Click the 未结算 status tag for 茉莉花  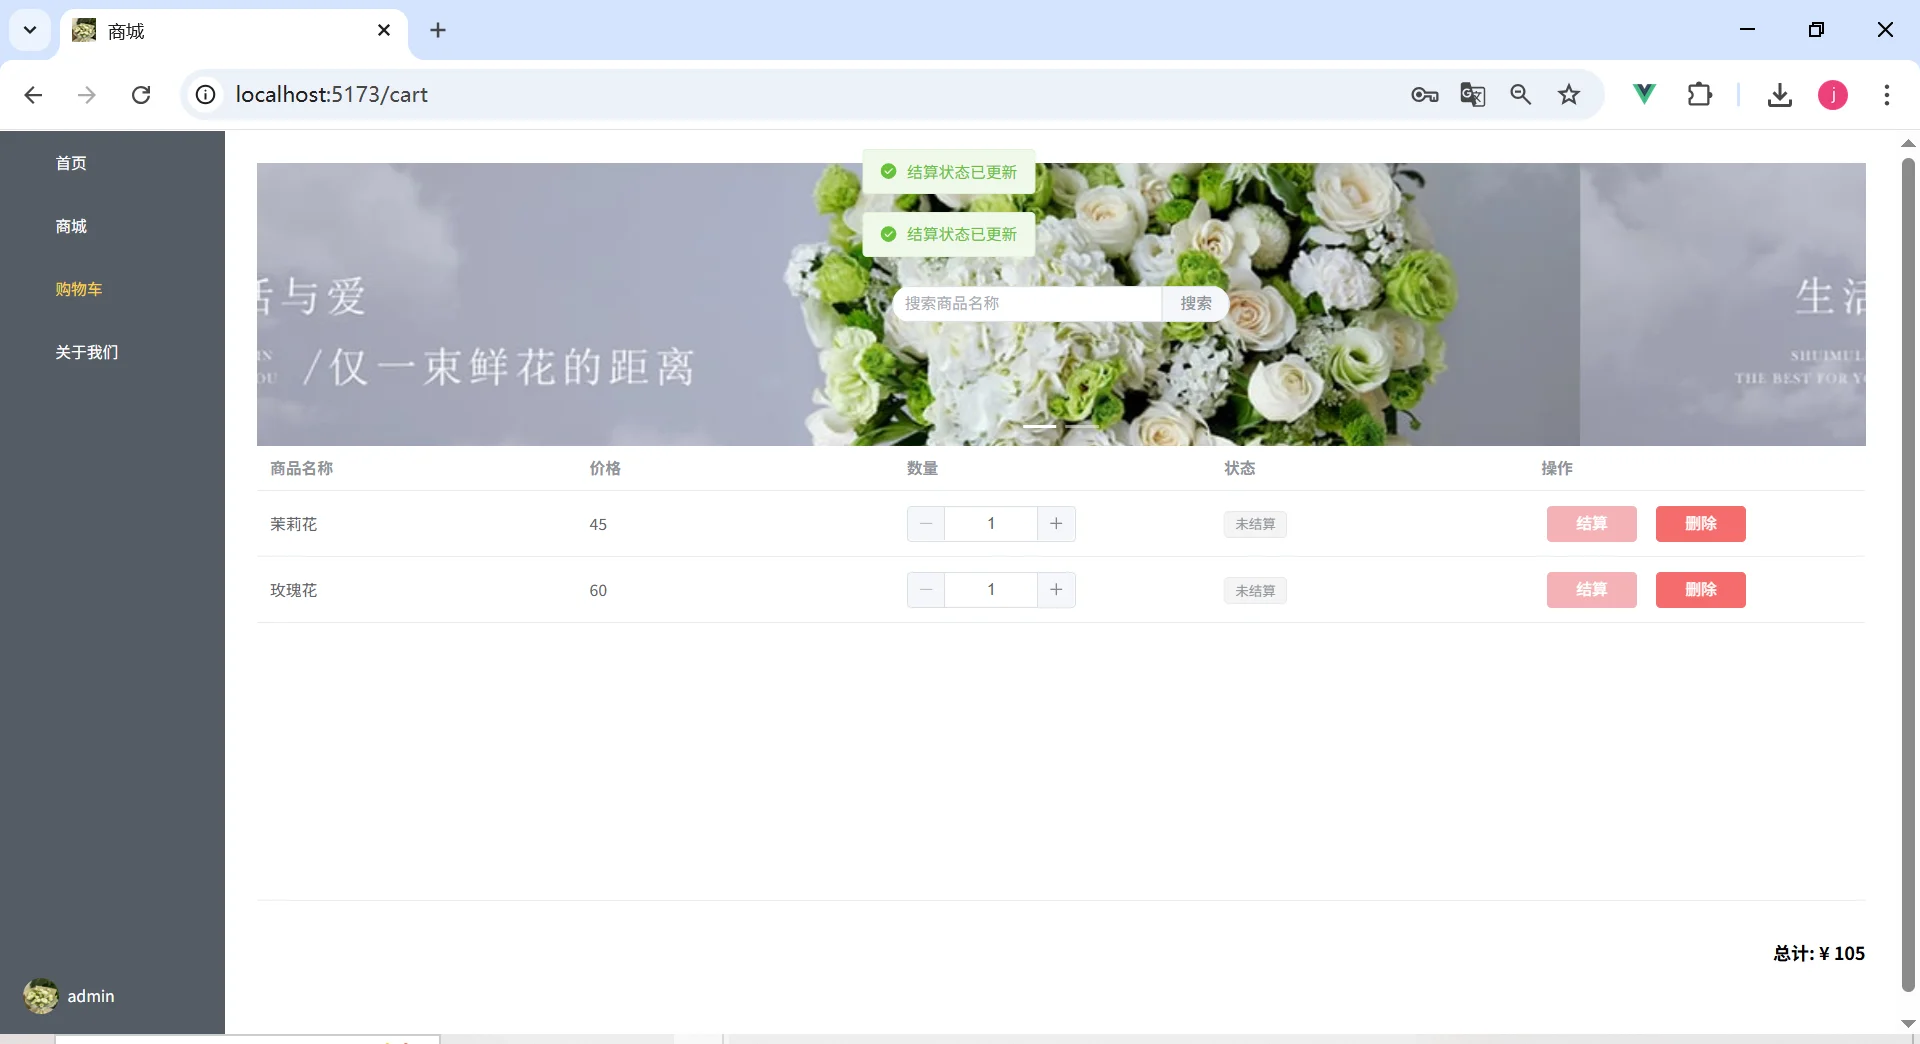tap(1255, 524)
